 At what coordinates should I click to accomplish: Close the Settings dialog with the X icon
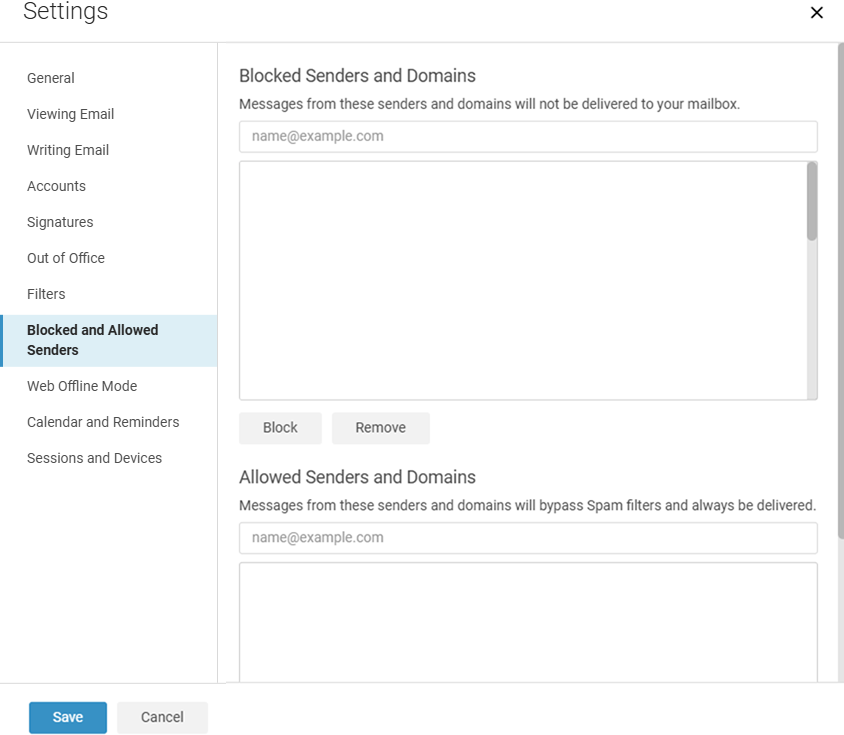[817, 12]
